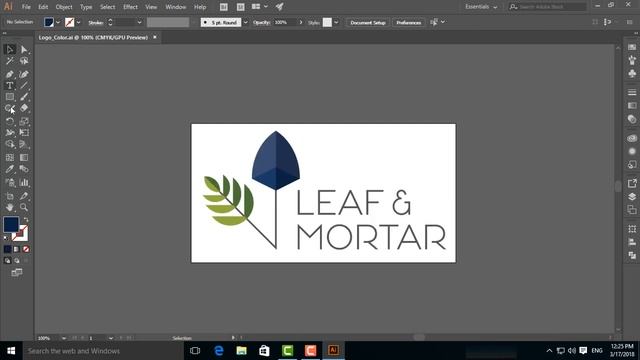The image size is (640, 360).
Task: Open the Edit menu
Action: click(43, 7)
